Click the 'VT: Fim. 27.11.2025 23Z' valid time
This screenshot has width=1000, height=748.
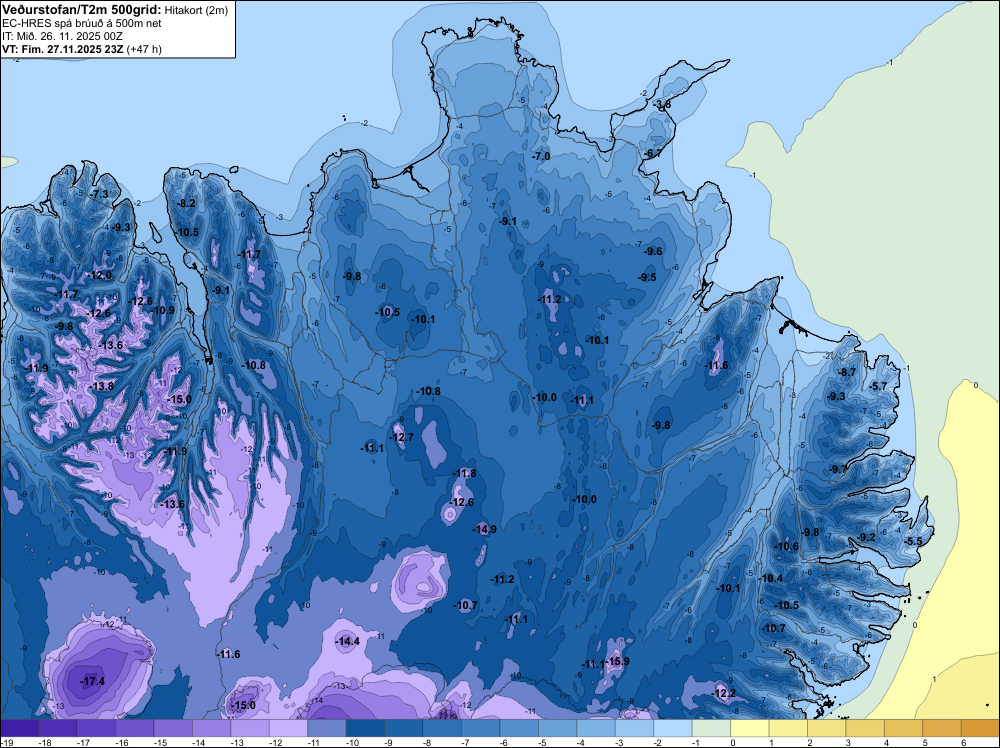click(x=62, y=49)
